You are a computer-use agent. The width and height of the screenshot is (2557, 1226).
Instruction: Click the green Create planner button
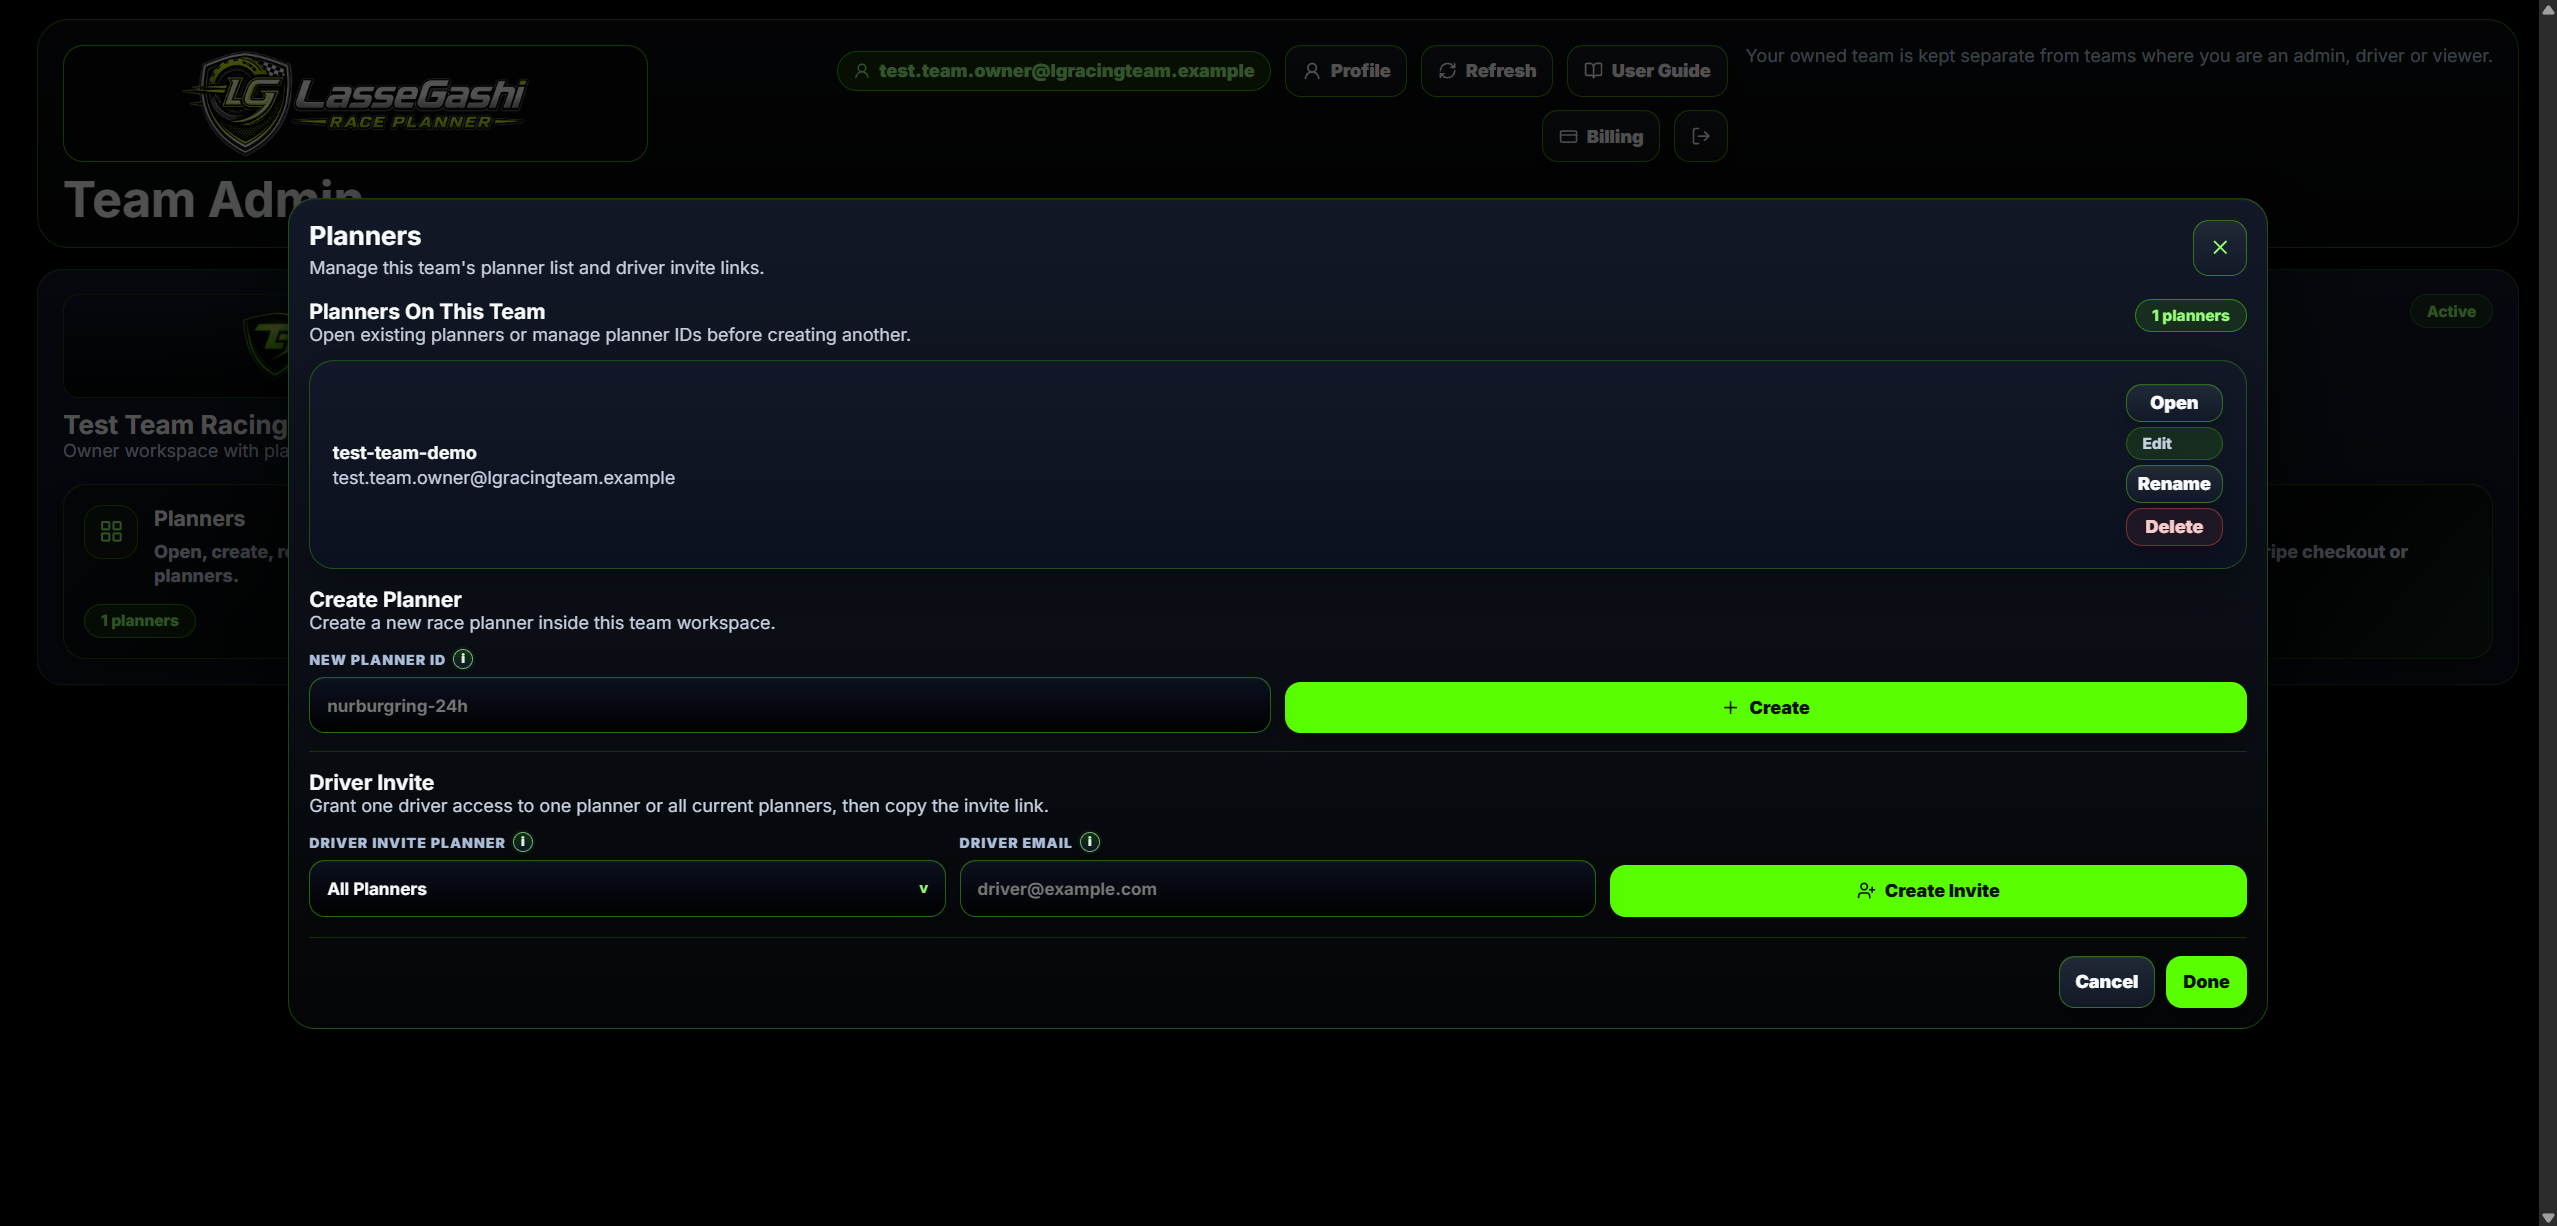pyautogui.click(x=1765, y=708)
